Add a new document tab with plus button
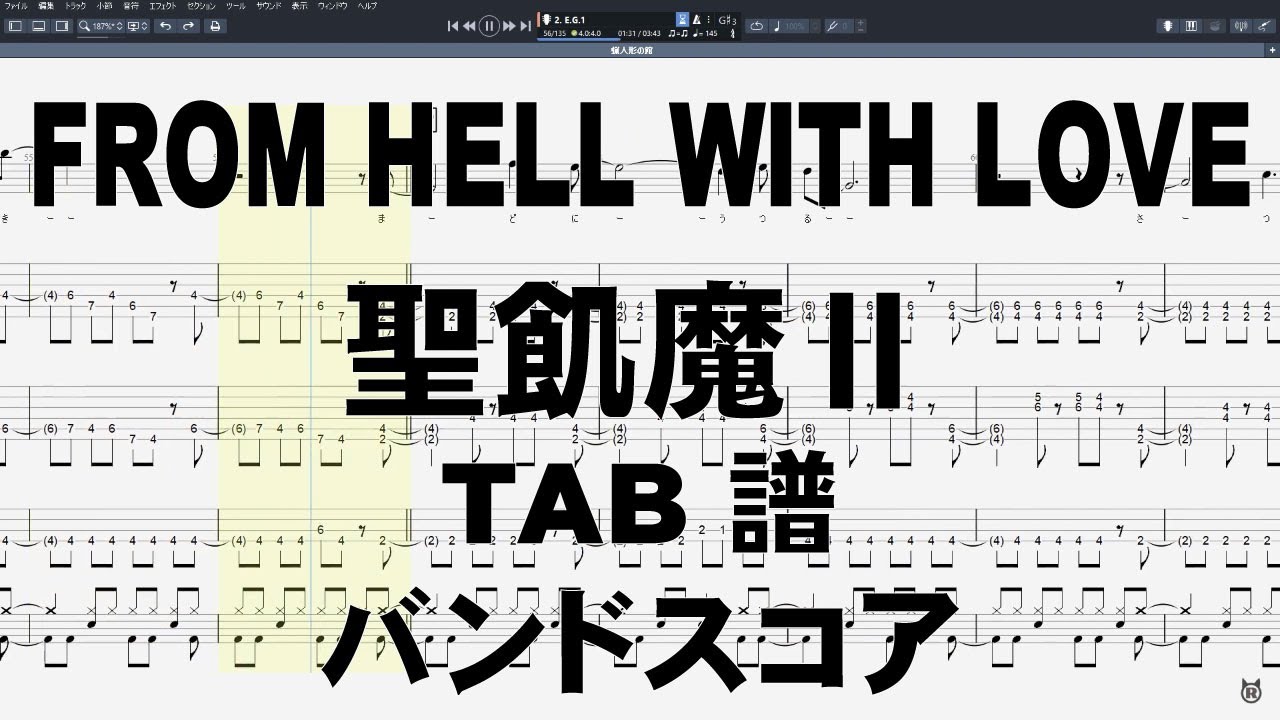This screenshot has height=720, width=1280. [1270, 48]
